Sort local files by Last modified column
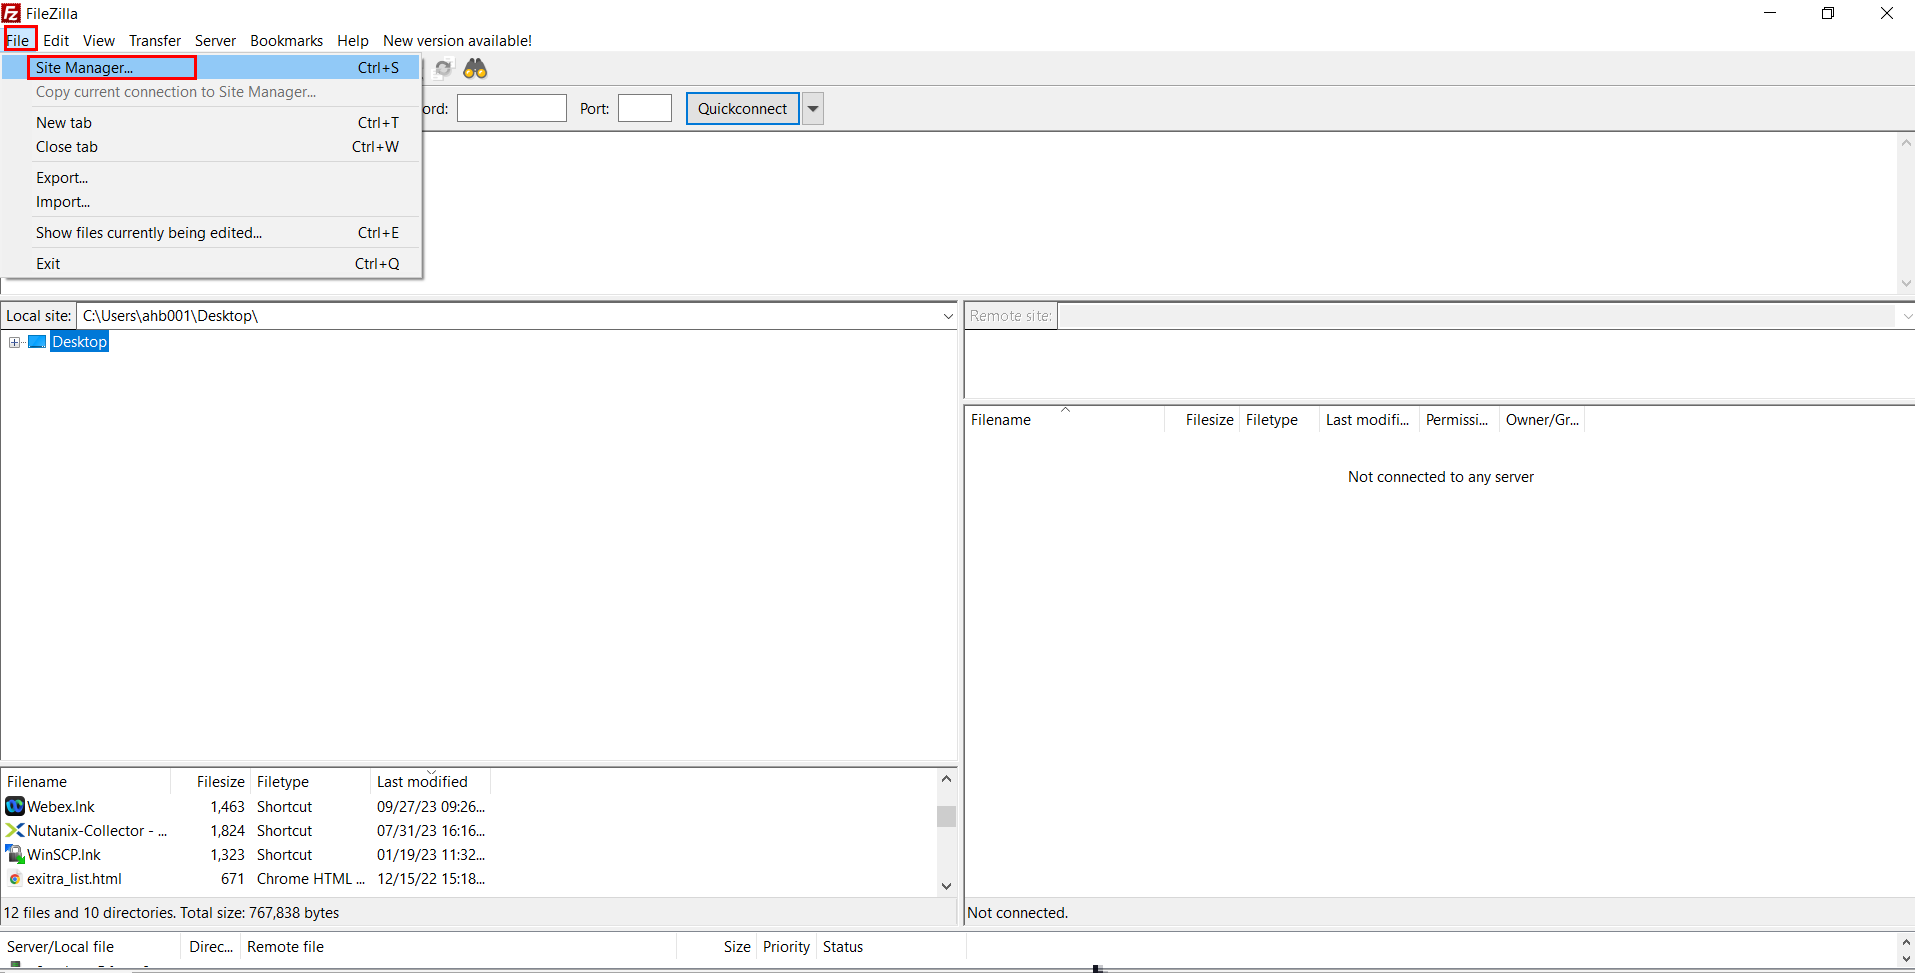The height and width of the screenshot is (973, 1915). pyautogui.click(x=430, y=781)
